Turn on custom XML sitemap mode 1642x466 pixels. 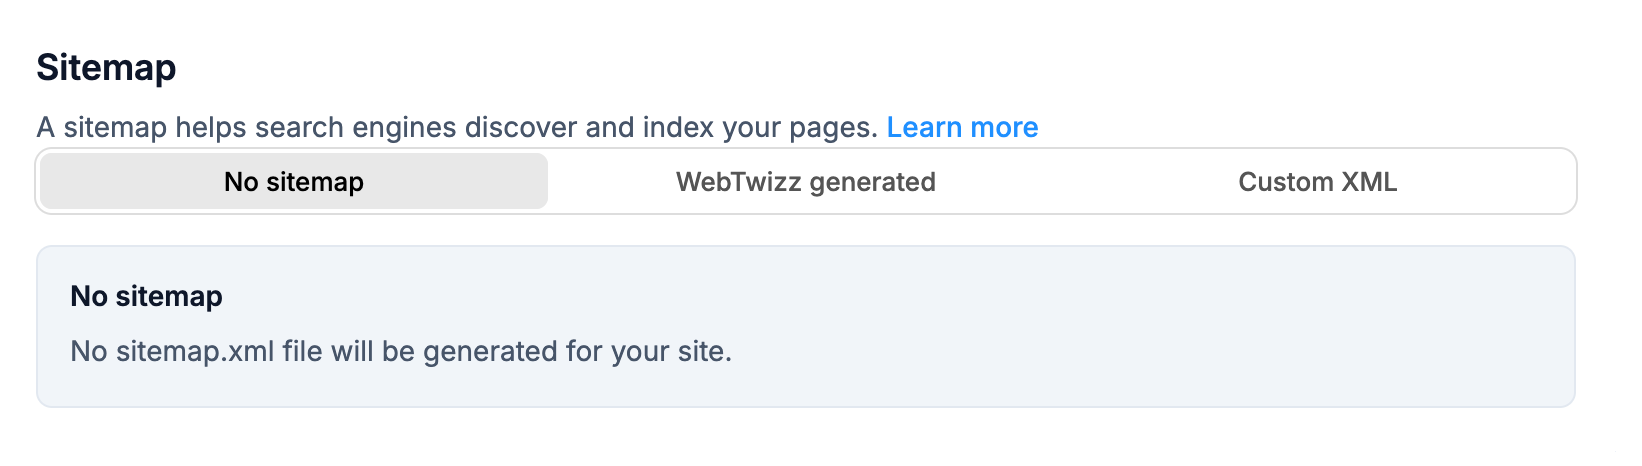1317,182
